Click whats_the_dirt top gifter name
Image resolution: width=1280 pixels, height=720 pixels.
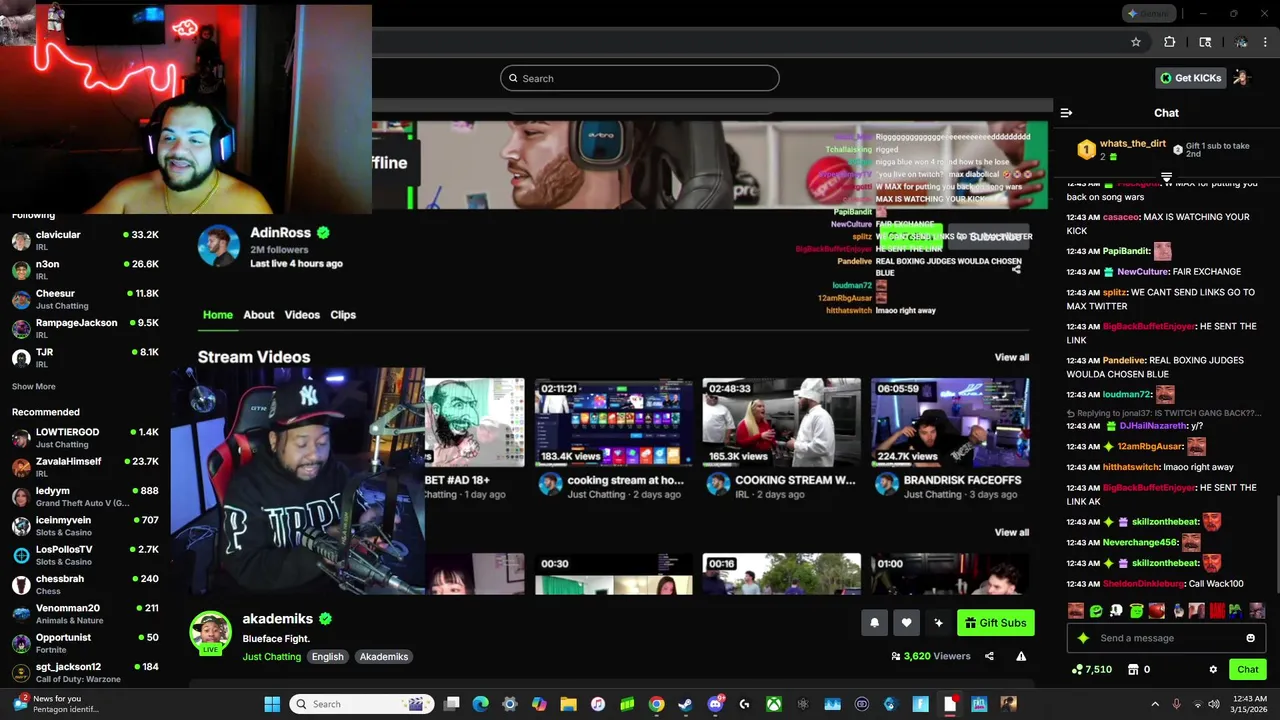point(1133,144)
